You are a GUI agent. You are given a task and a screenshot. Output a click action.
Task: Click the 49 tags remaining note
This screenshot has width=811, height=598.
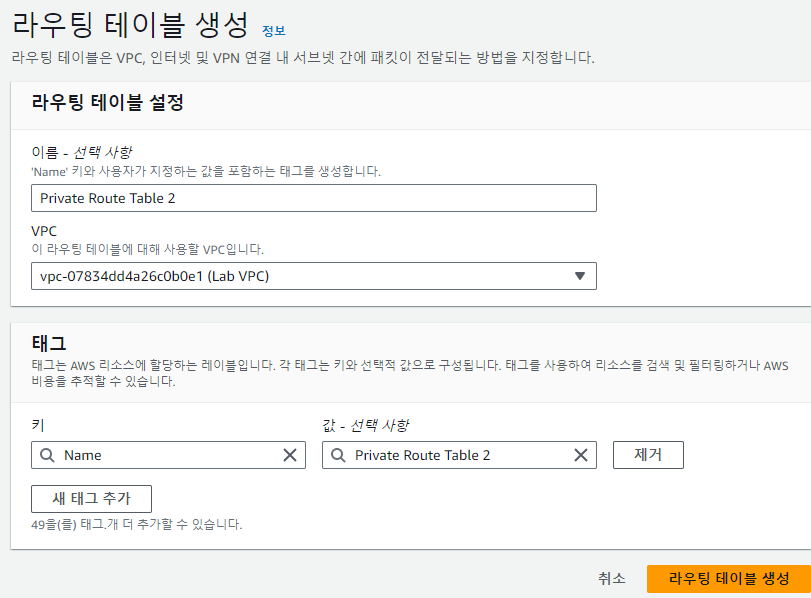pyautogui.click(x=137, y=525)
